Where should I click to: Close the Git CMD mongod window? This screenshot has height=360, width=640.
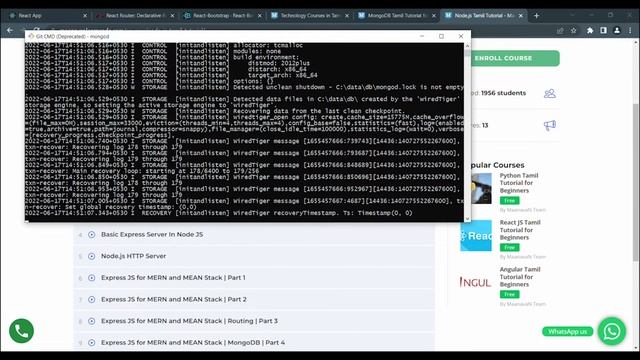tap(461, 36)
